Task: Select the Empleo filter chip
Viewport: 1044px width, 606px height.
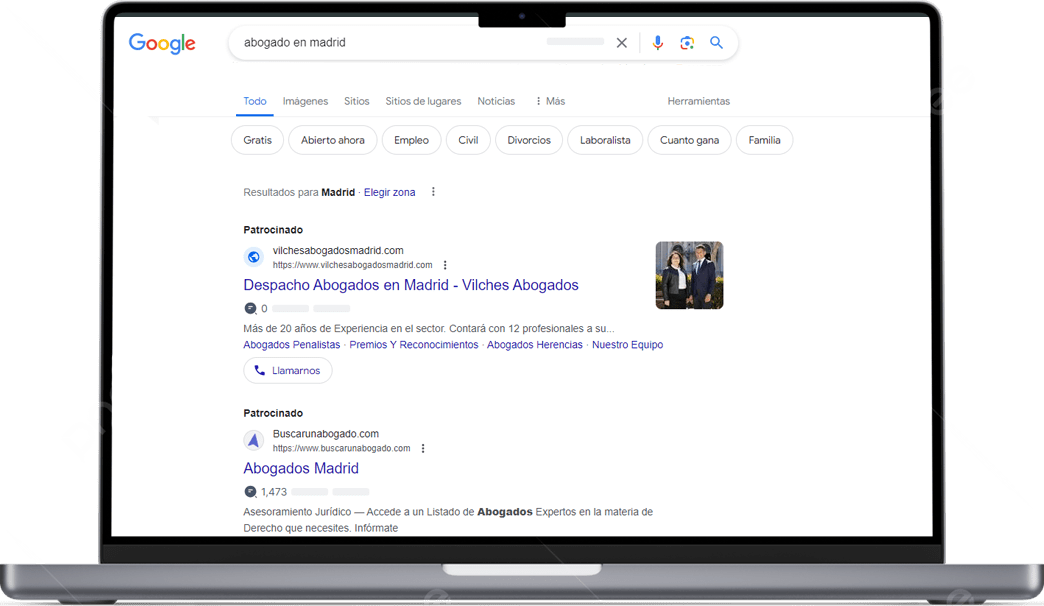Action: pyautogui.click(x=411, y=140)
